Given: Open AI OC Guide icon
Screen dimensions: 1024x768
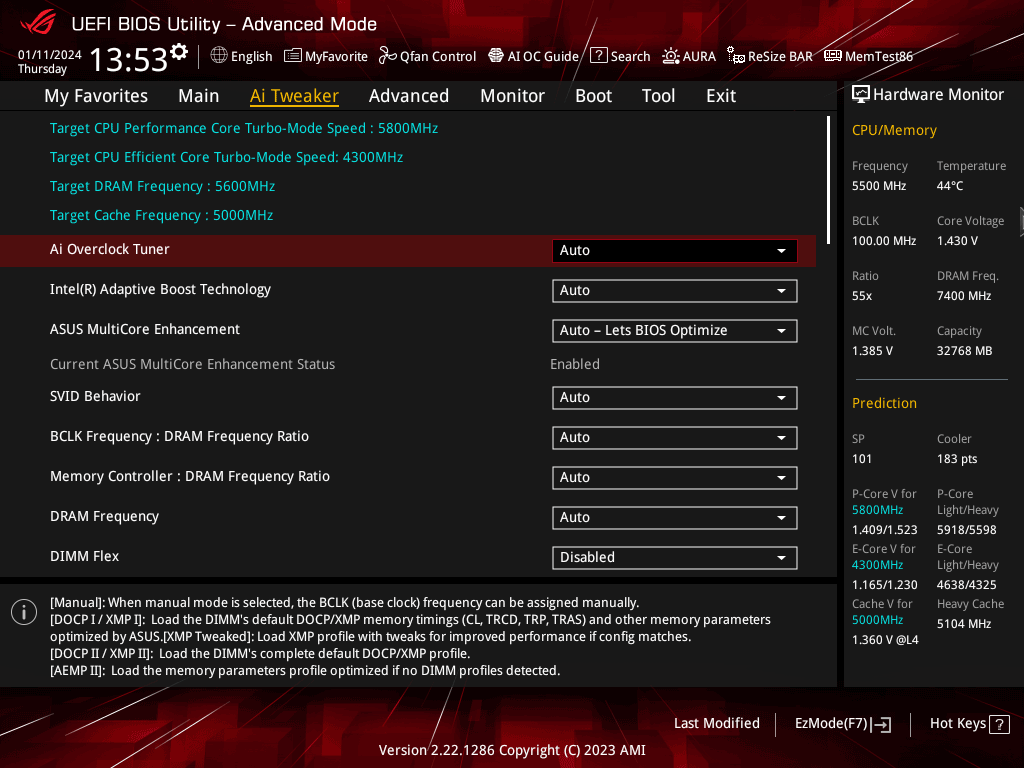Looking at the screenshot, I should point(496,56).
